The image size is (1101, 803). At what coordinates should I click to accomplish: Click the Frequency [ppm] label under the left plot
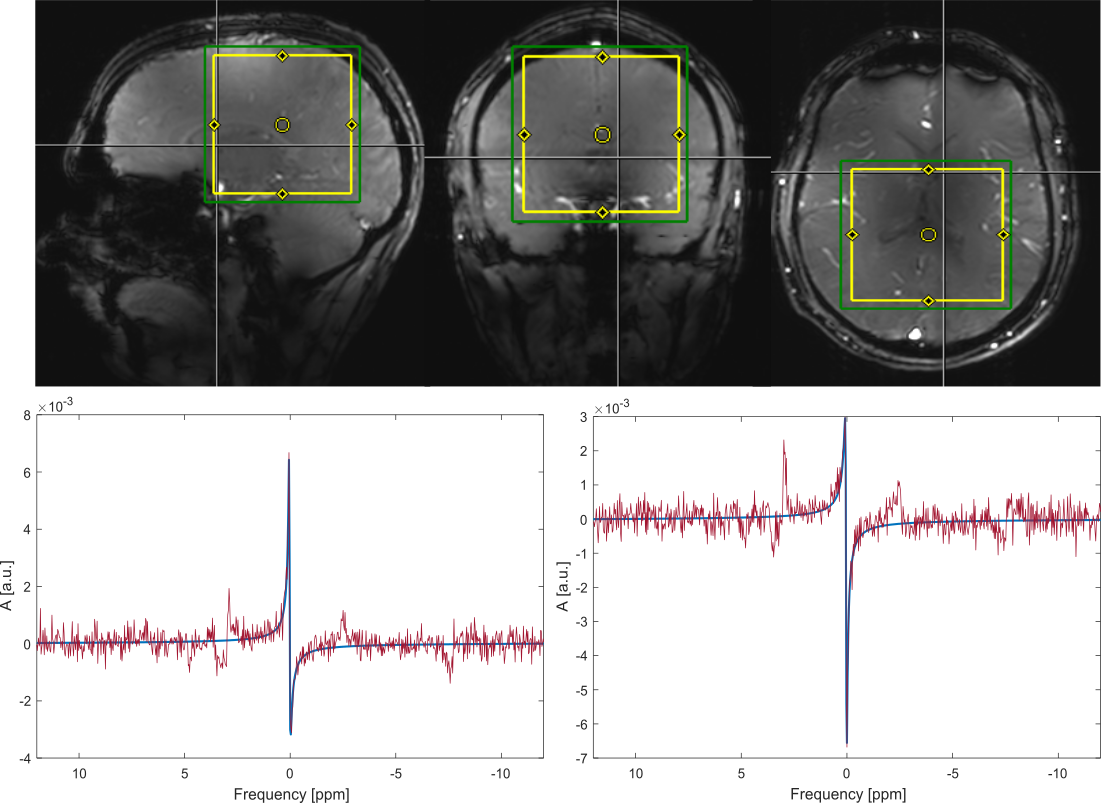click(290, 795)
